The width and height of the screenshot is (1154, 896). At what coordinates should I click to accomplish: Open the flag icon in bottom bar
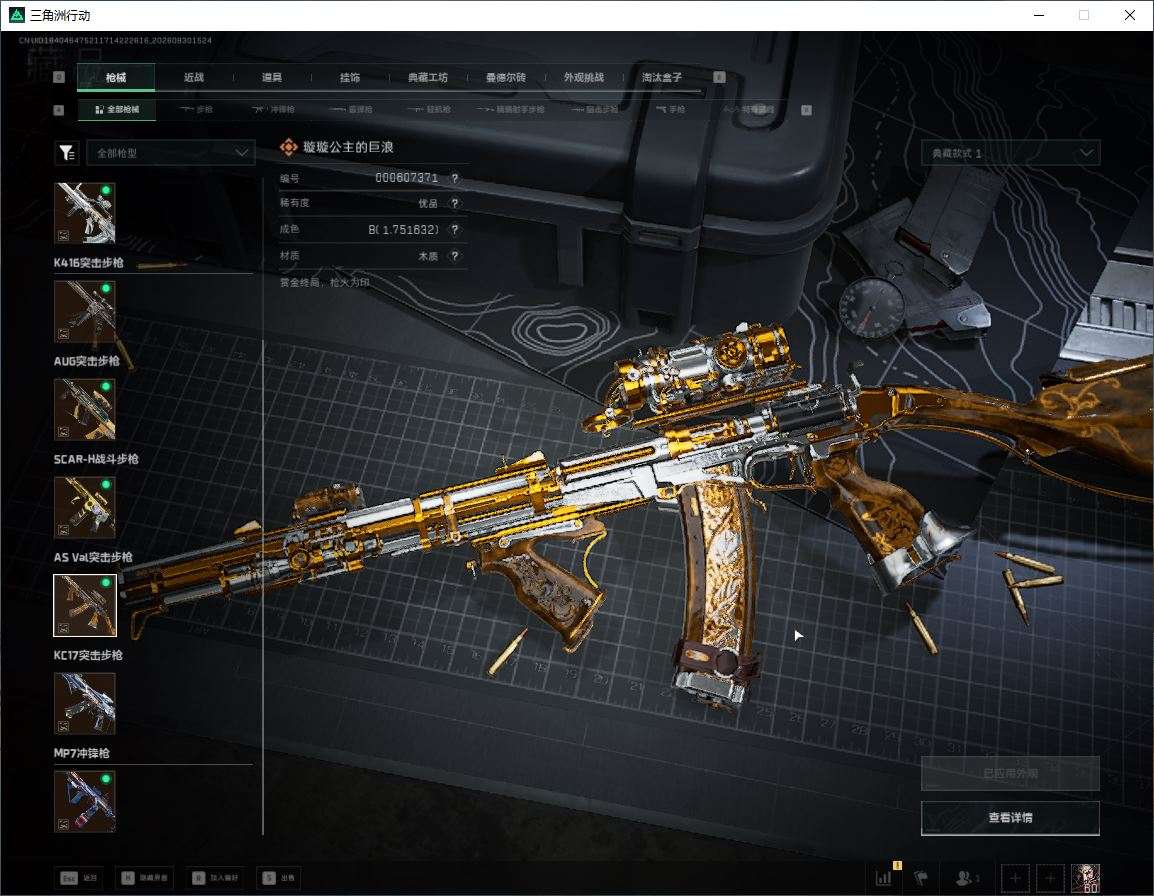pos(920,877)
